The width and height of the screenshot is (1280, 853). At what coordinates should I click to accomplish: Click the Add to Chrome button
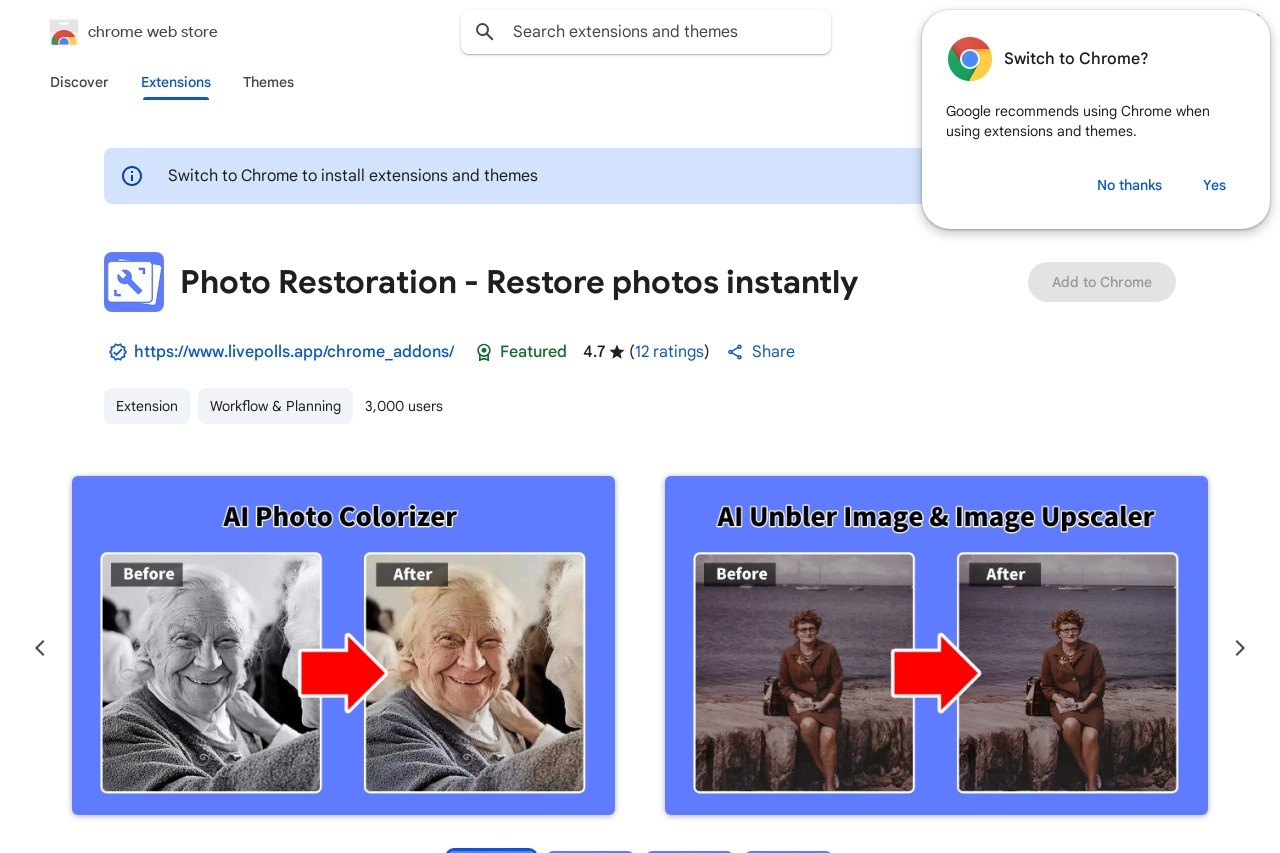1102,282
